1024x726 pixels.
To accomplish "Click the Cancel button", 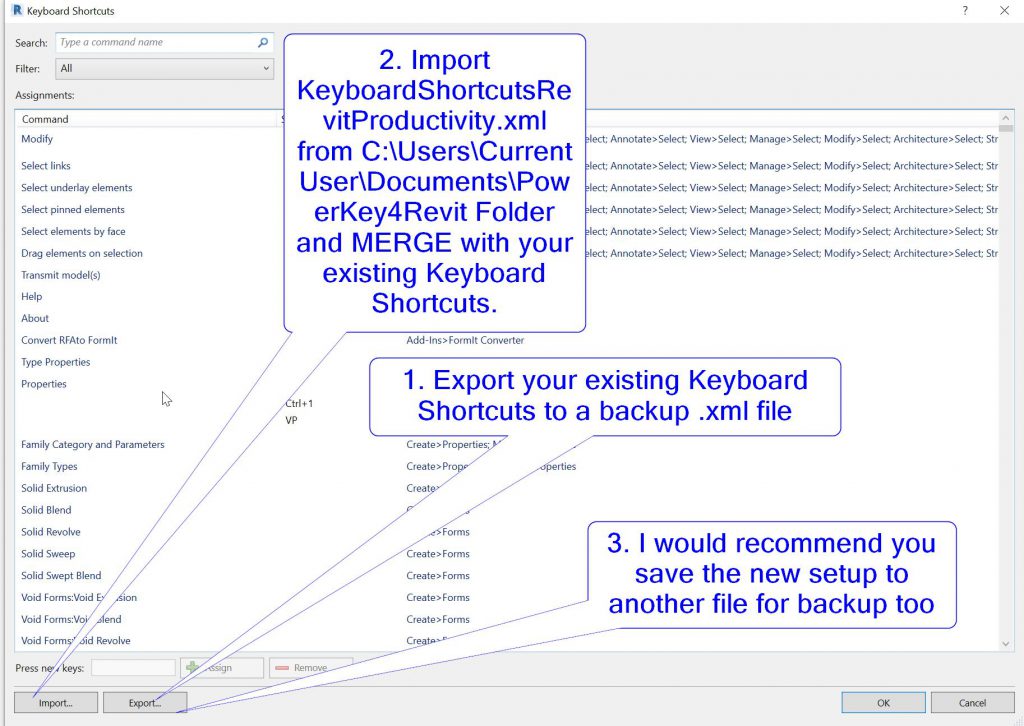I will point(972,703).
